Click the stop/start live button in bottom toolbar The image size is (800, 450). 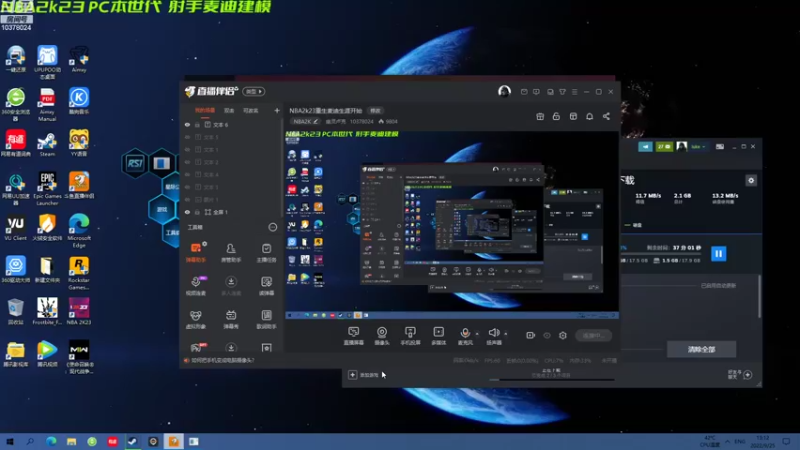coord(593,335)
